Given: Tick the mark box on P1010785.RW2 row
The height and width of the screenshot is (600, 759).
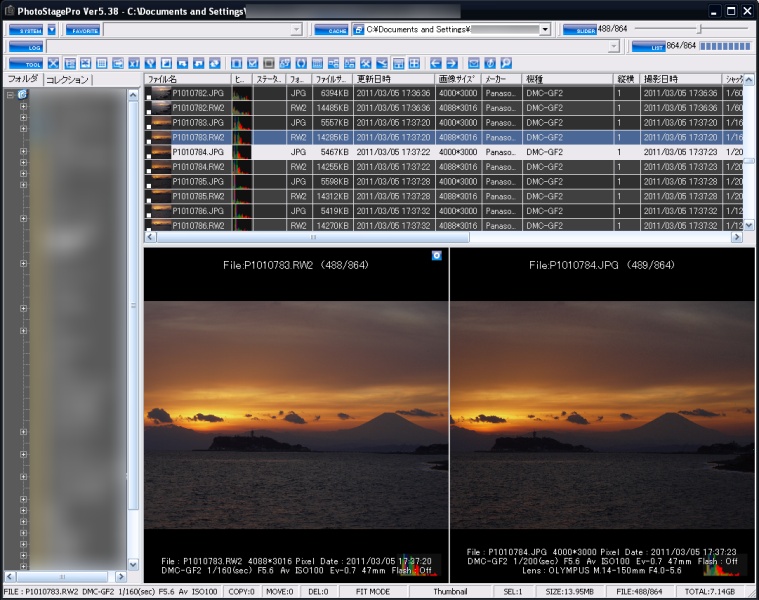Looking at the screenshot, I should click(x=149, y=200).
